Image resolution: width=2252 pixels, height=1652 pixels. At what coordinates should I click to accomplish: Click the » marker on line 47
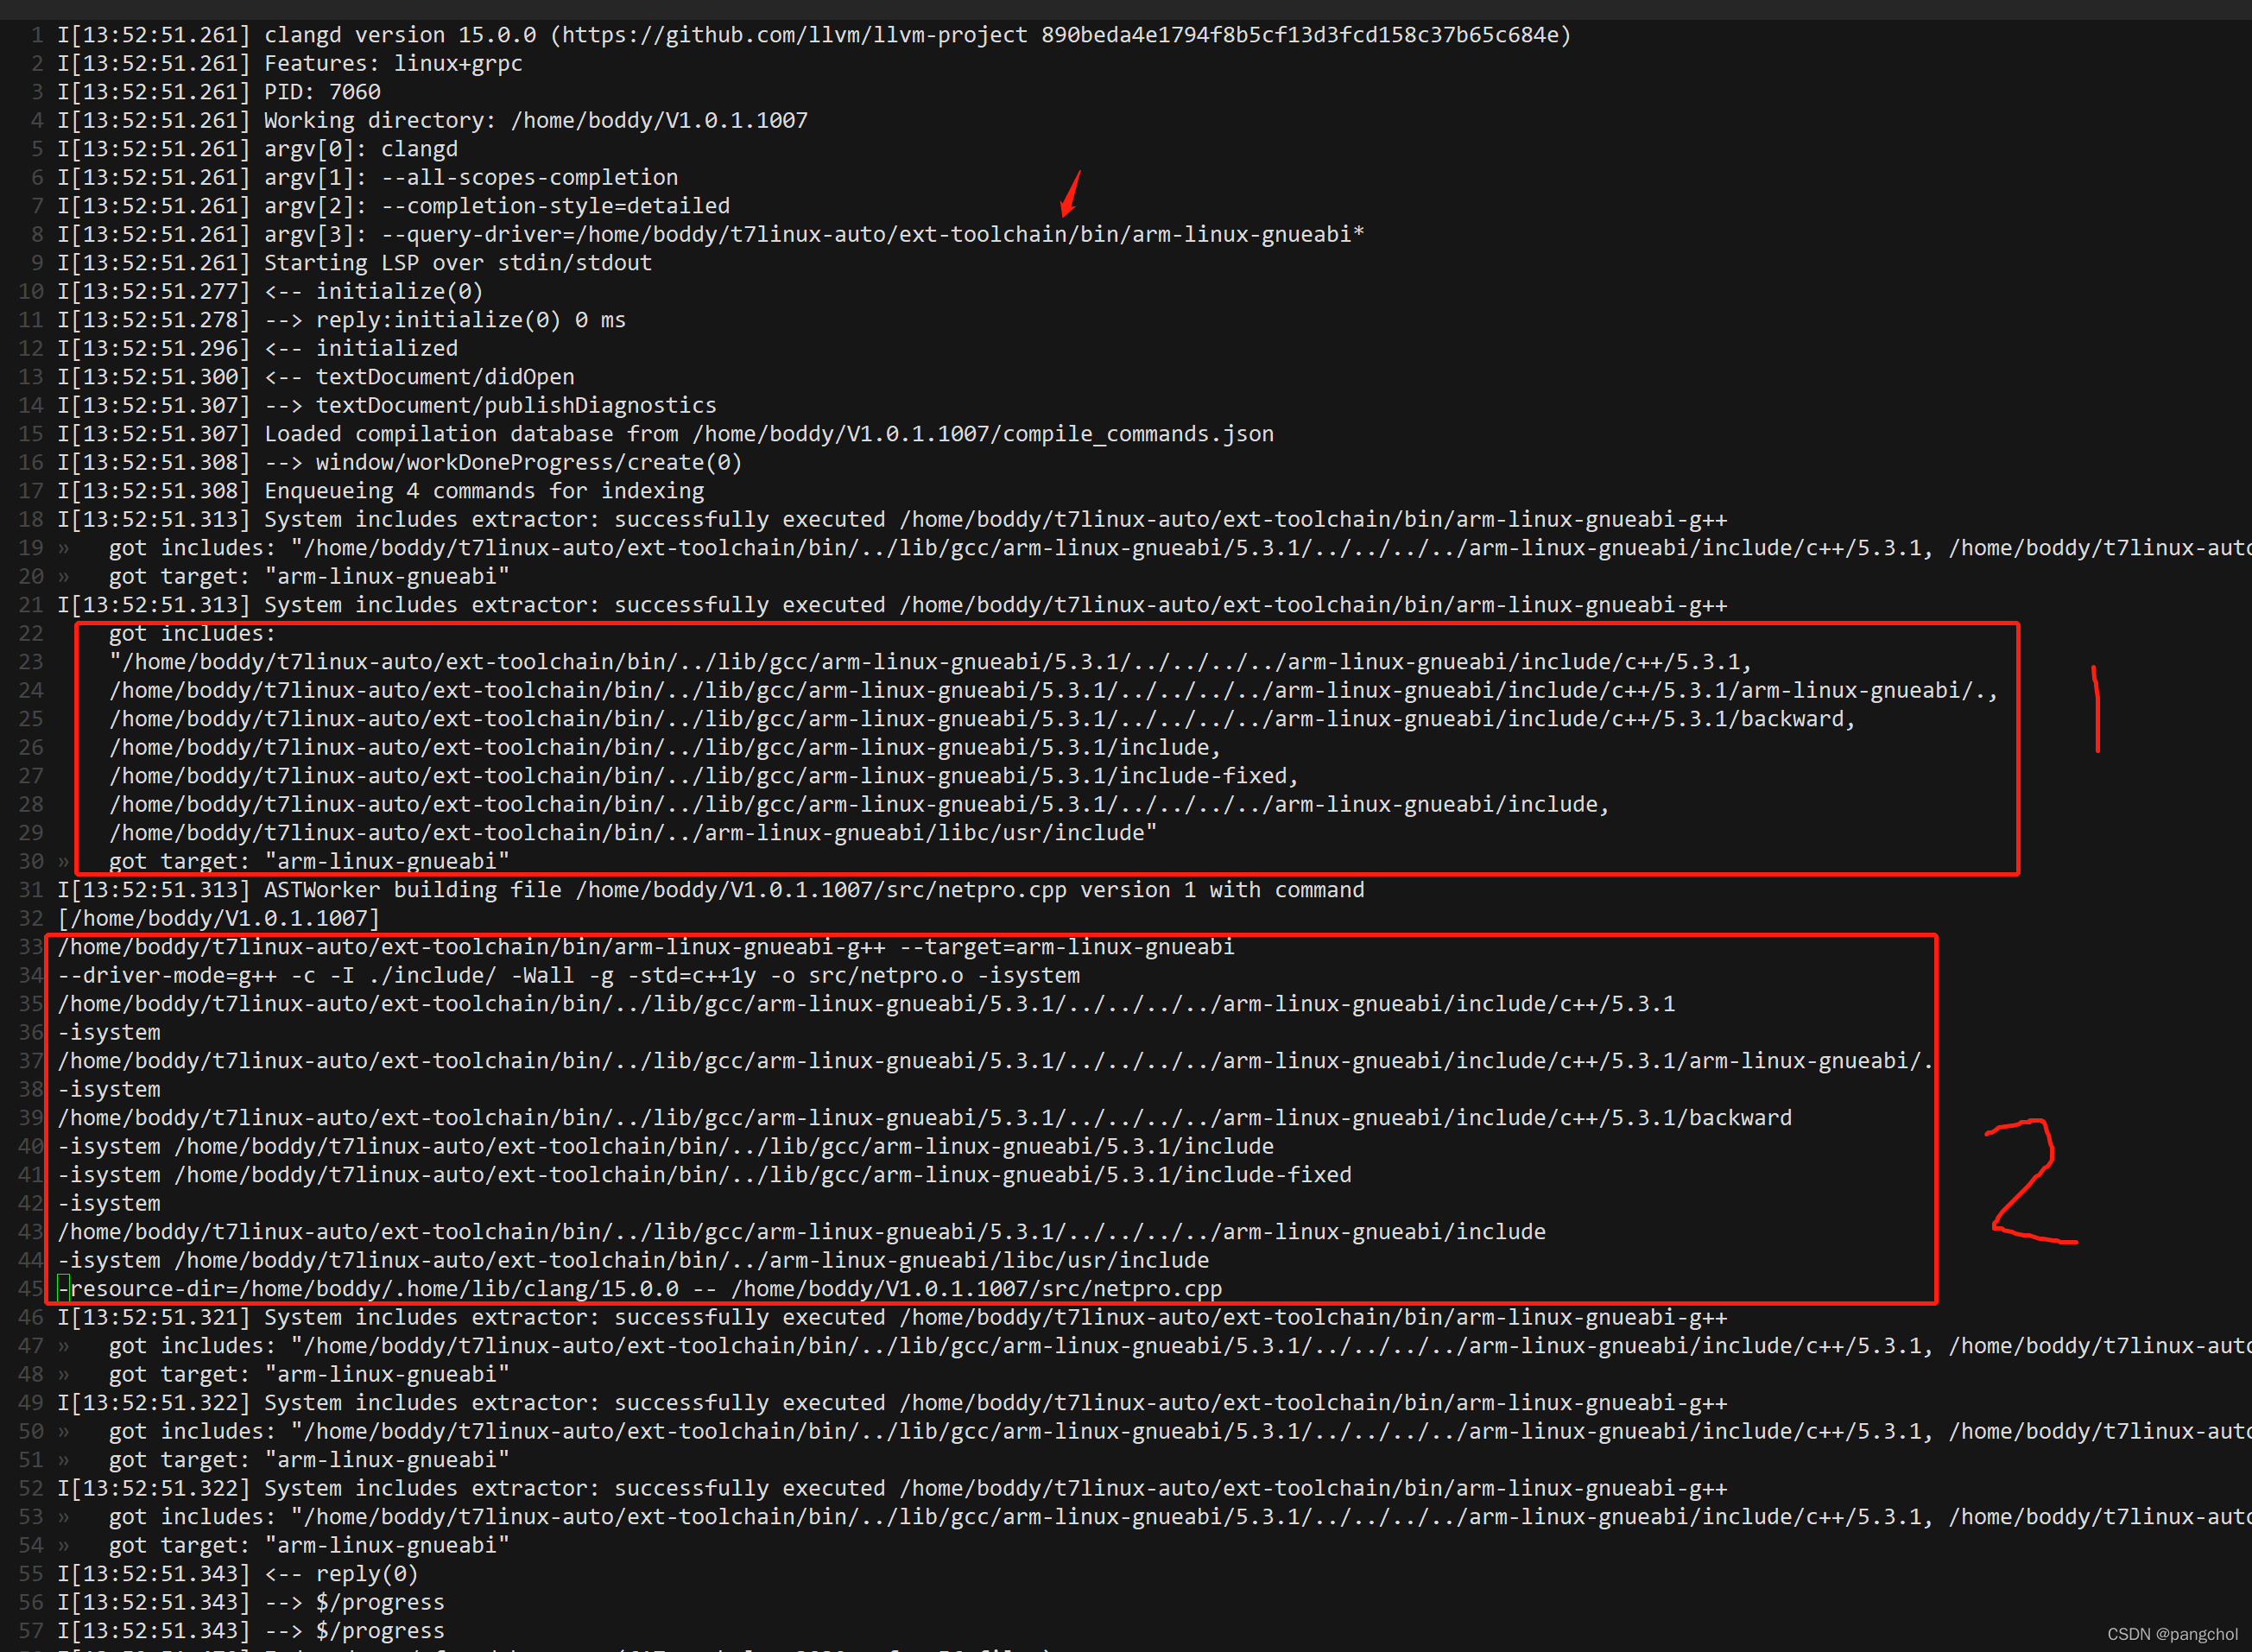64,1347
